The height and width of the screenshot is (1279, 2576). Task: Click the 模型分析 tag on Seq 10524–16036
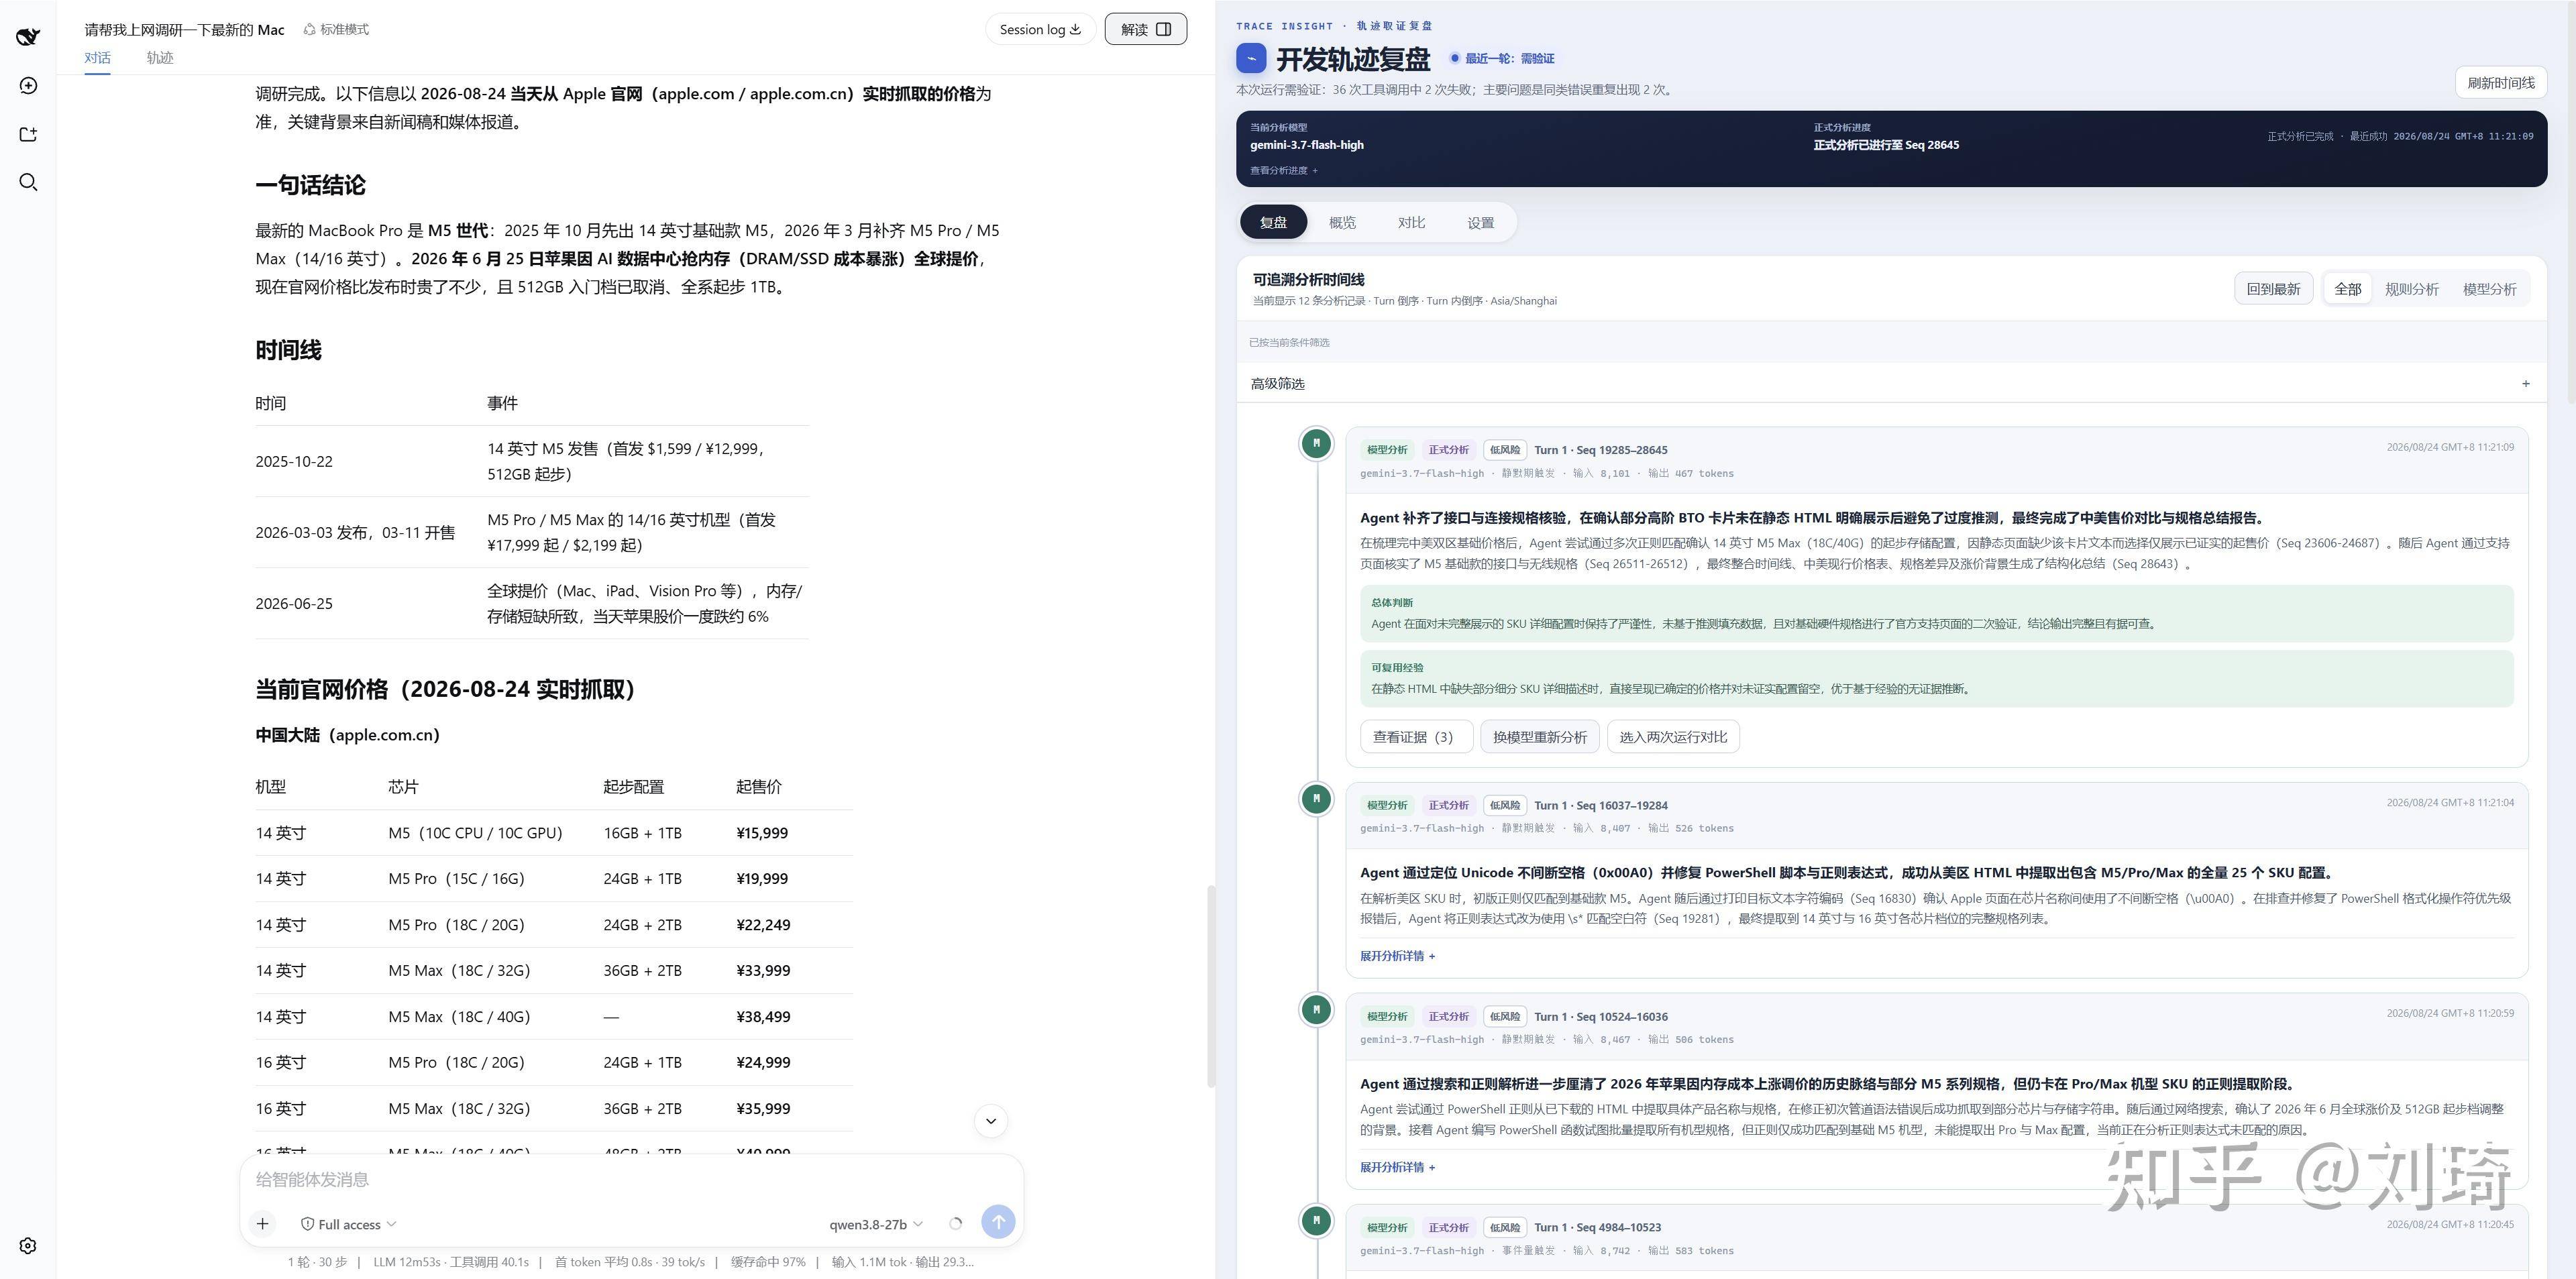(1387, 1016)
